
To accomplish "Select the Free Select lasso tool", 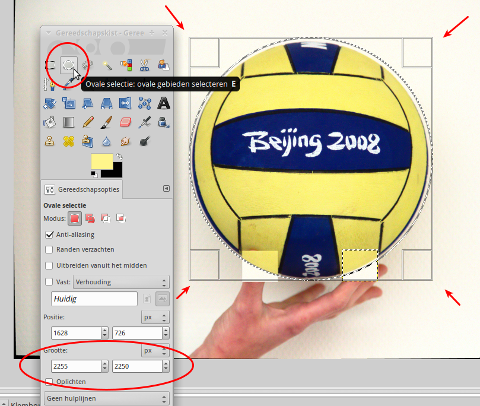I will point(88,65).
